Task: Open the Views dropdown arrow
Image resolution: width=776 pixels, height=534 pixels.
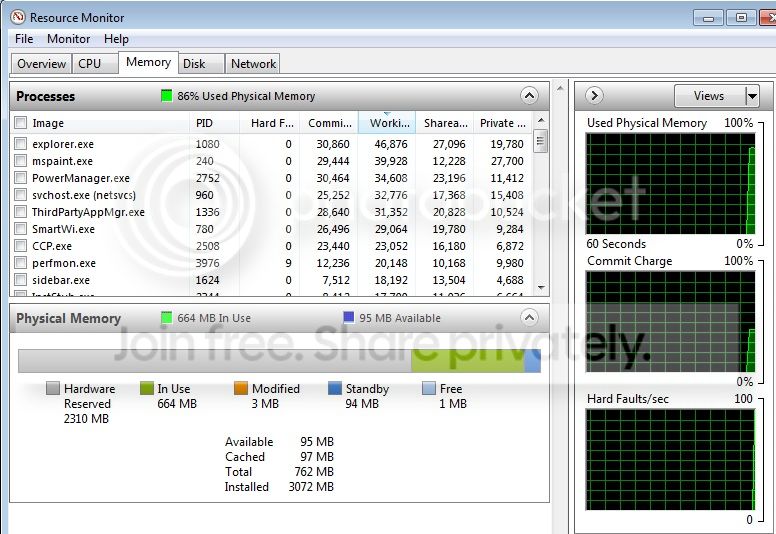Action: tap(752, 96)
